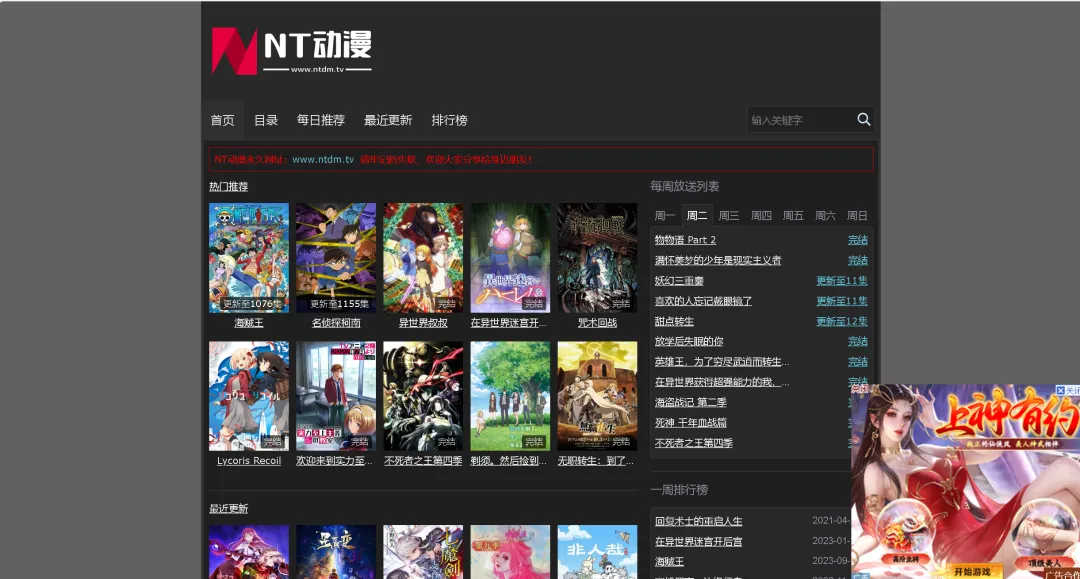The image size is (1080, 579).
Task: Click 开始游戏 button in the ad
Action: click(x=972, y=571)
